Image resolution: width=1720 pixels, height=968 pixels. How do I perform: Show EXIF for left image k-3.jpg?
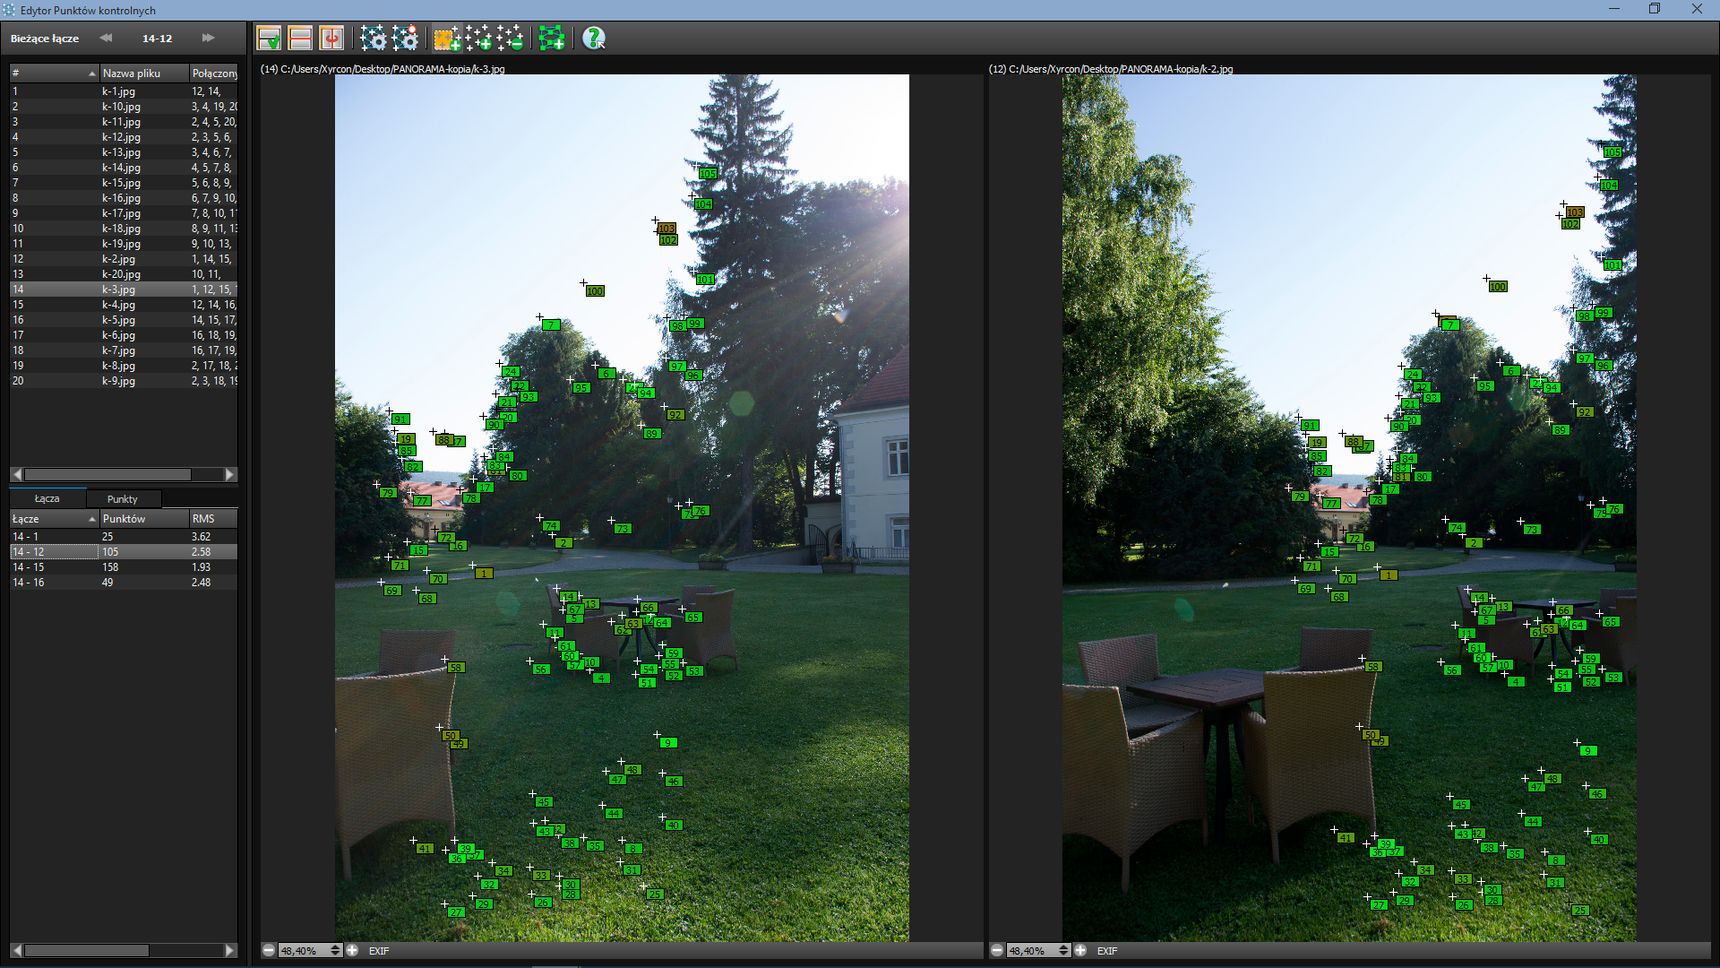click(379, 951)
